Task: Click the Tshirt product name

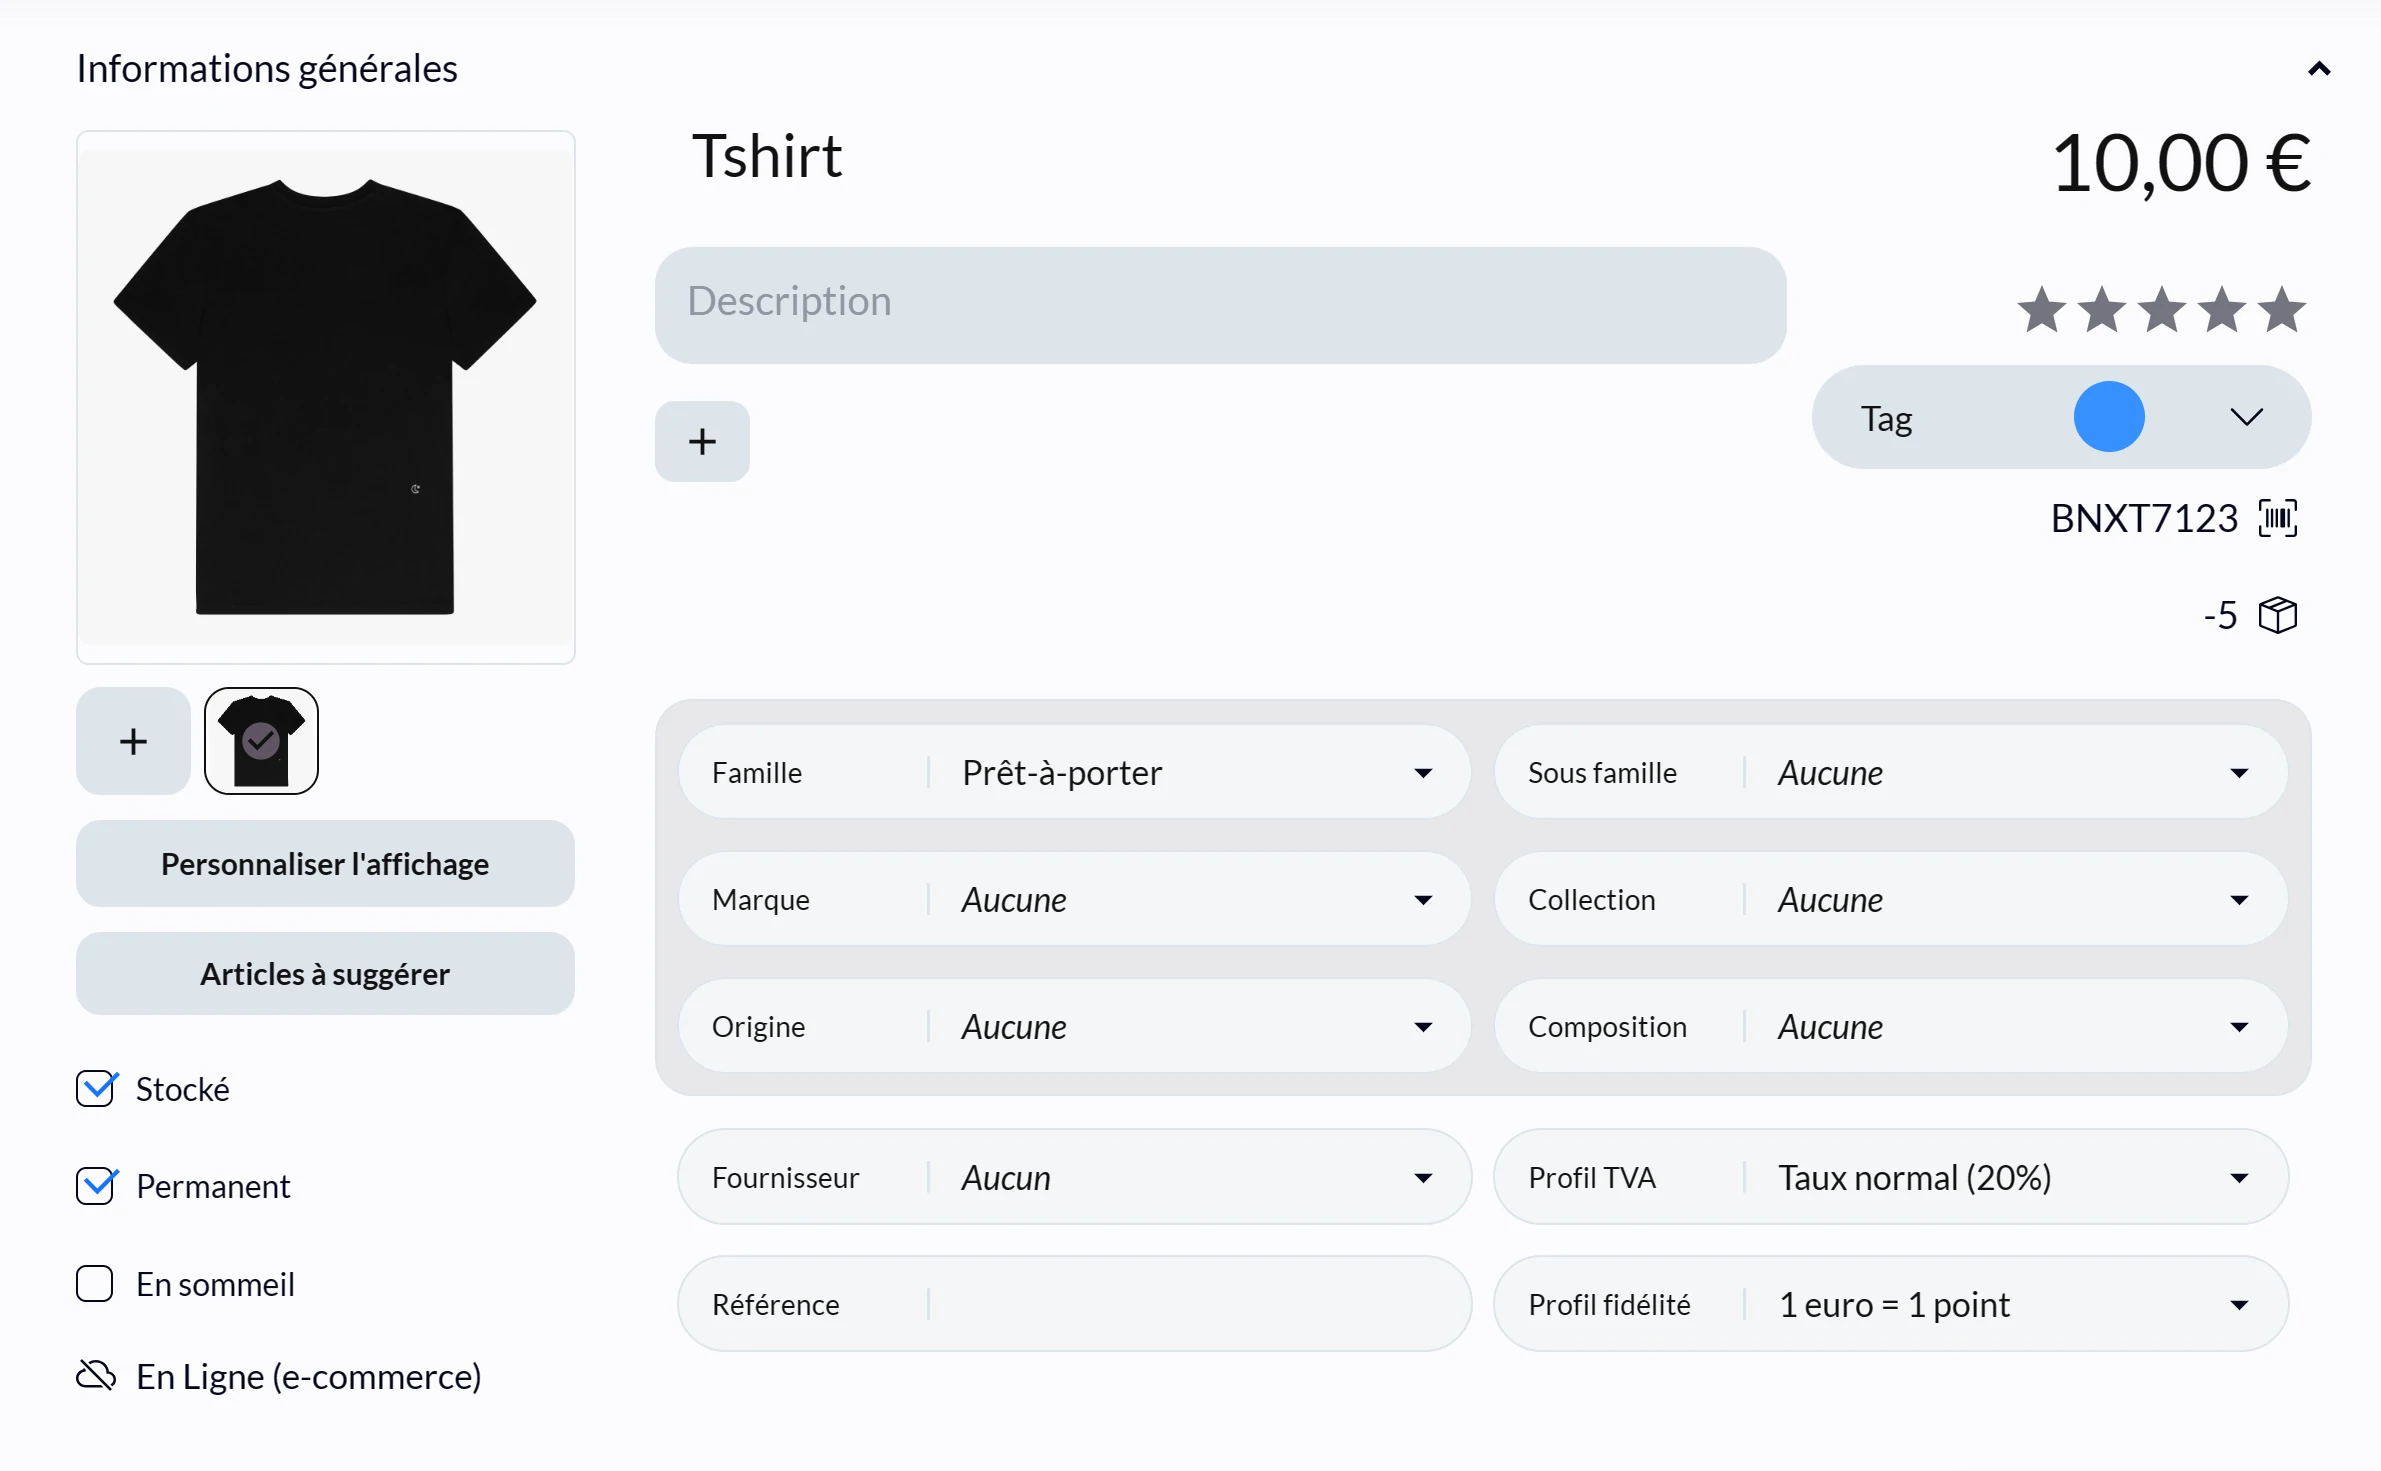Action: point(767,157)
